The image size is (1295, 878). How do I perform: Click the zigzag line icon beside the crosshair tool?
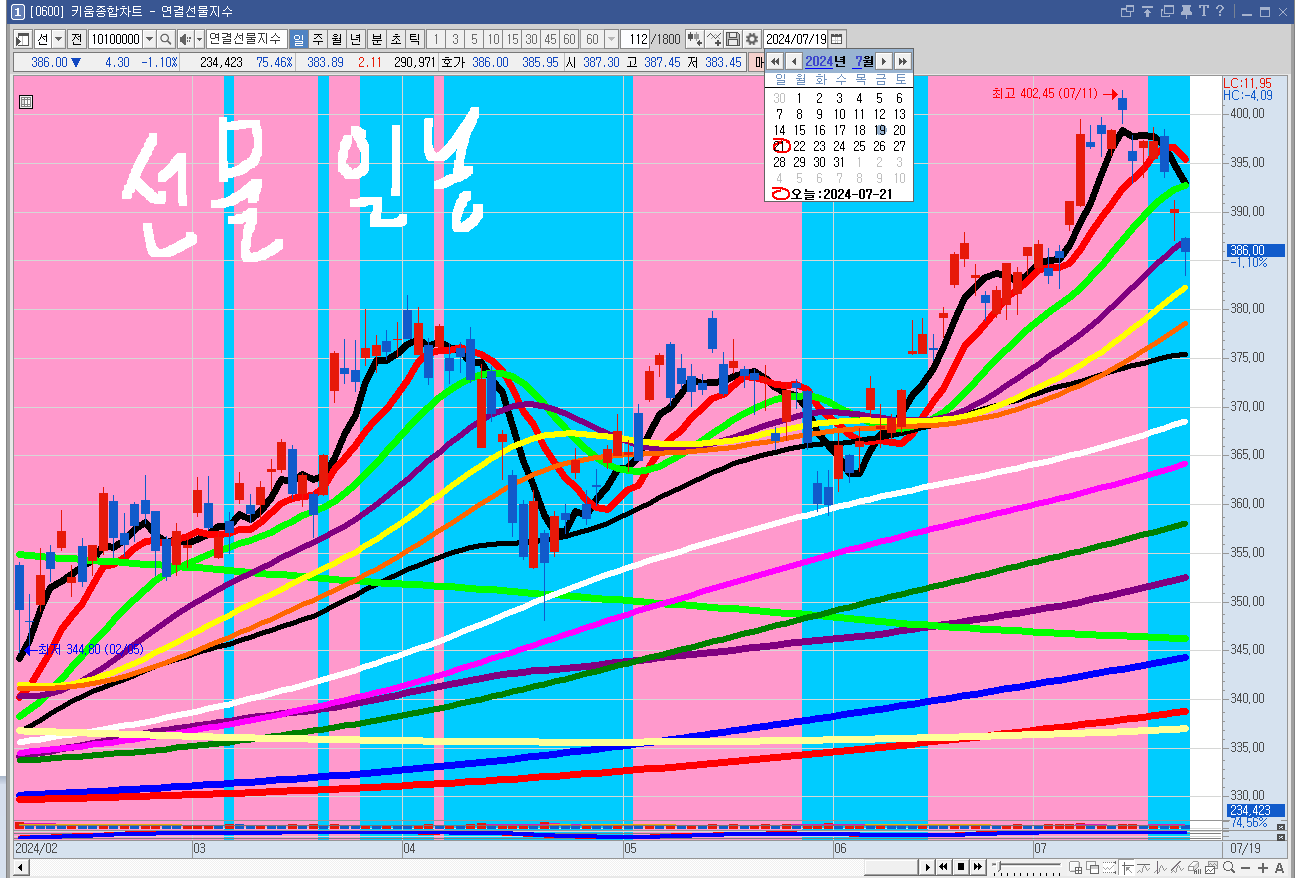(1144, 867)
